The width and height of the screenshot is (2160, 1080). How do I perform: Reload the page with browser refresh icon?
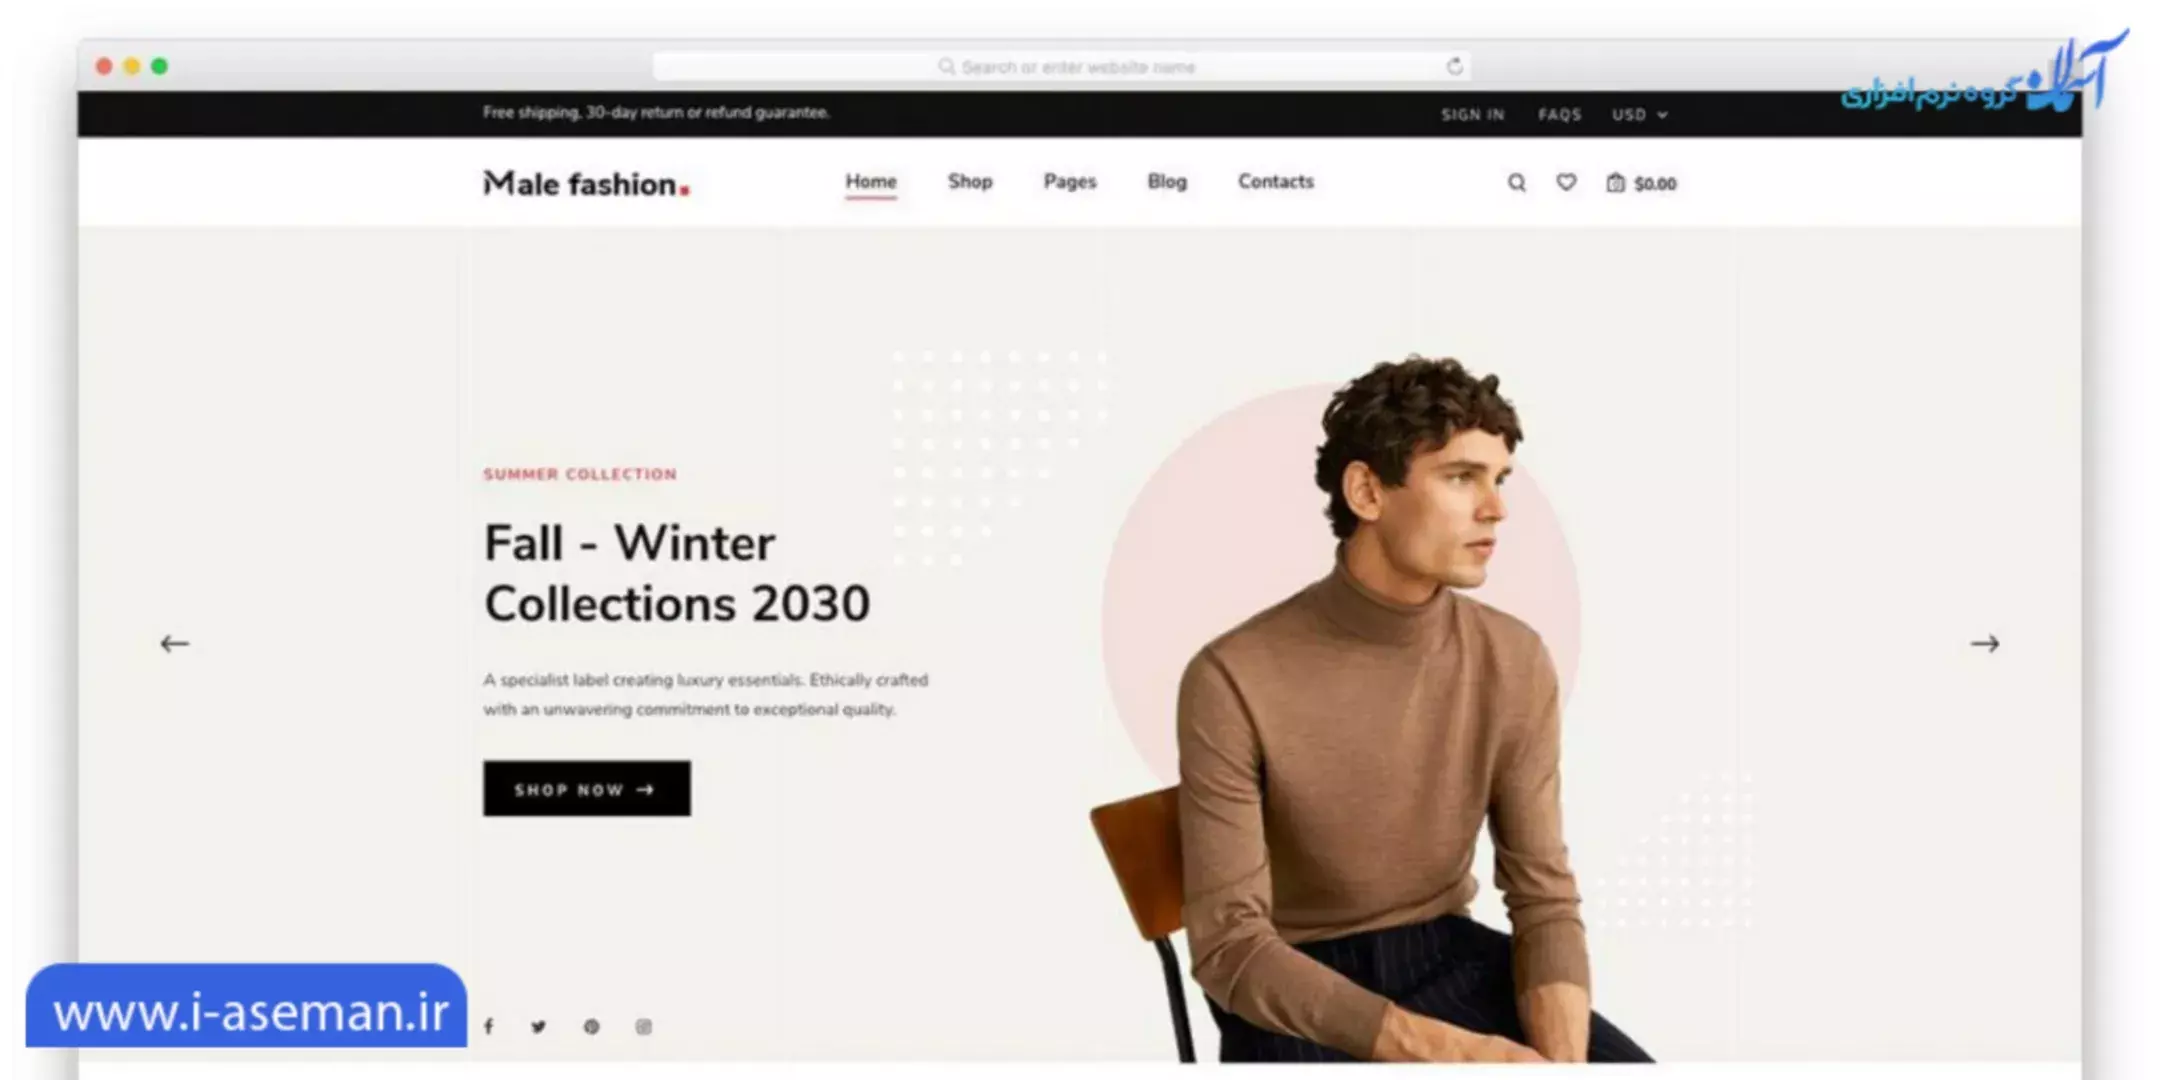point(1454,66)
